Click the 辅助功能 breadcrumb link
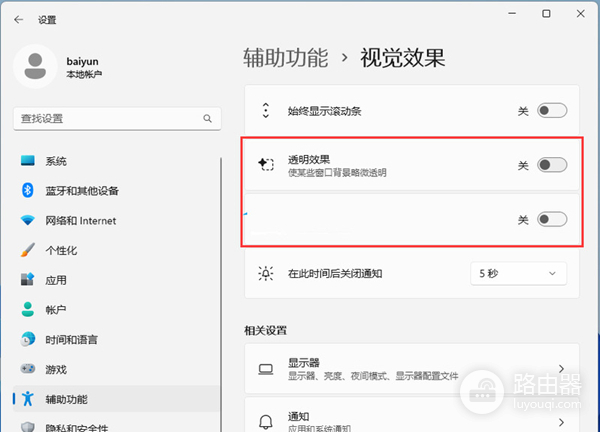The height and width of the screenshot is (432, 600). pyautogui.click(x=286, y=58)
